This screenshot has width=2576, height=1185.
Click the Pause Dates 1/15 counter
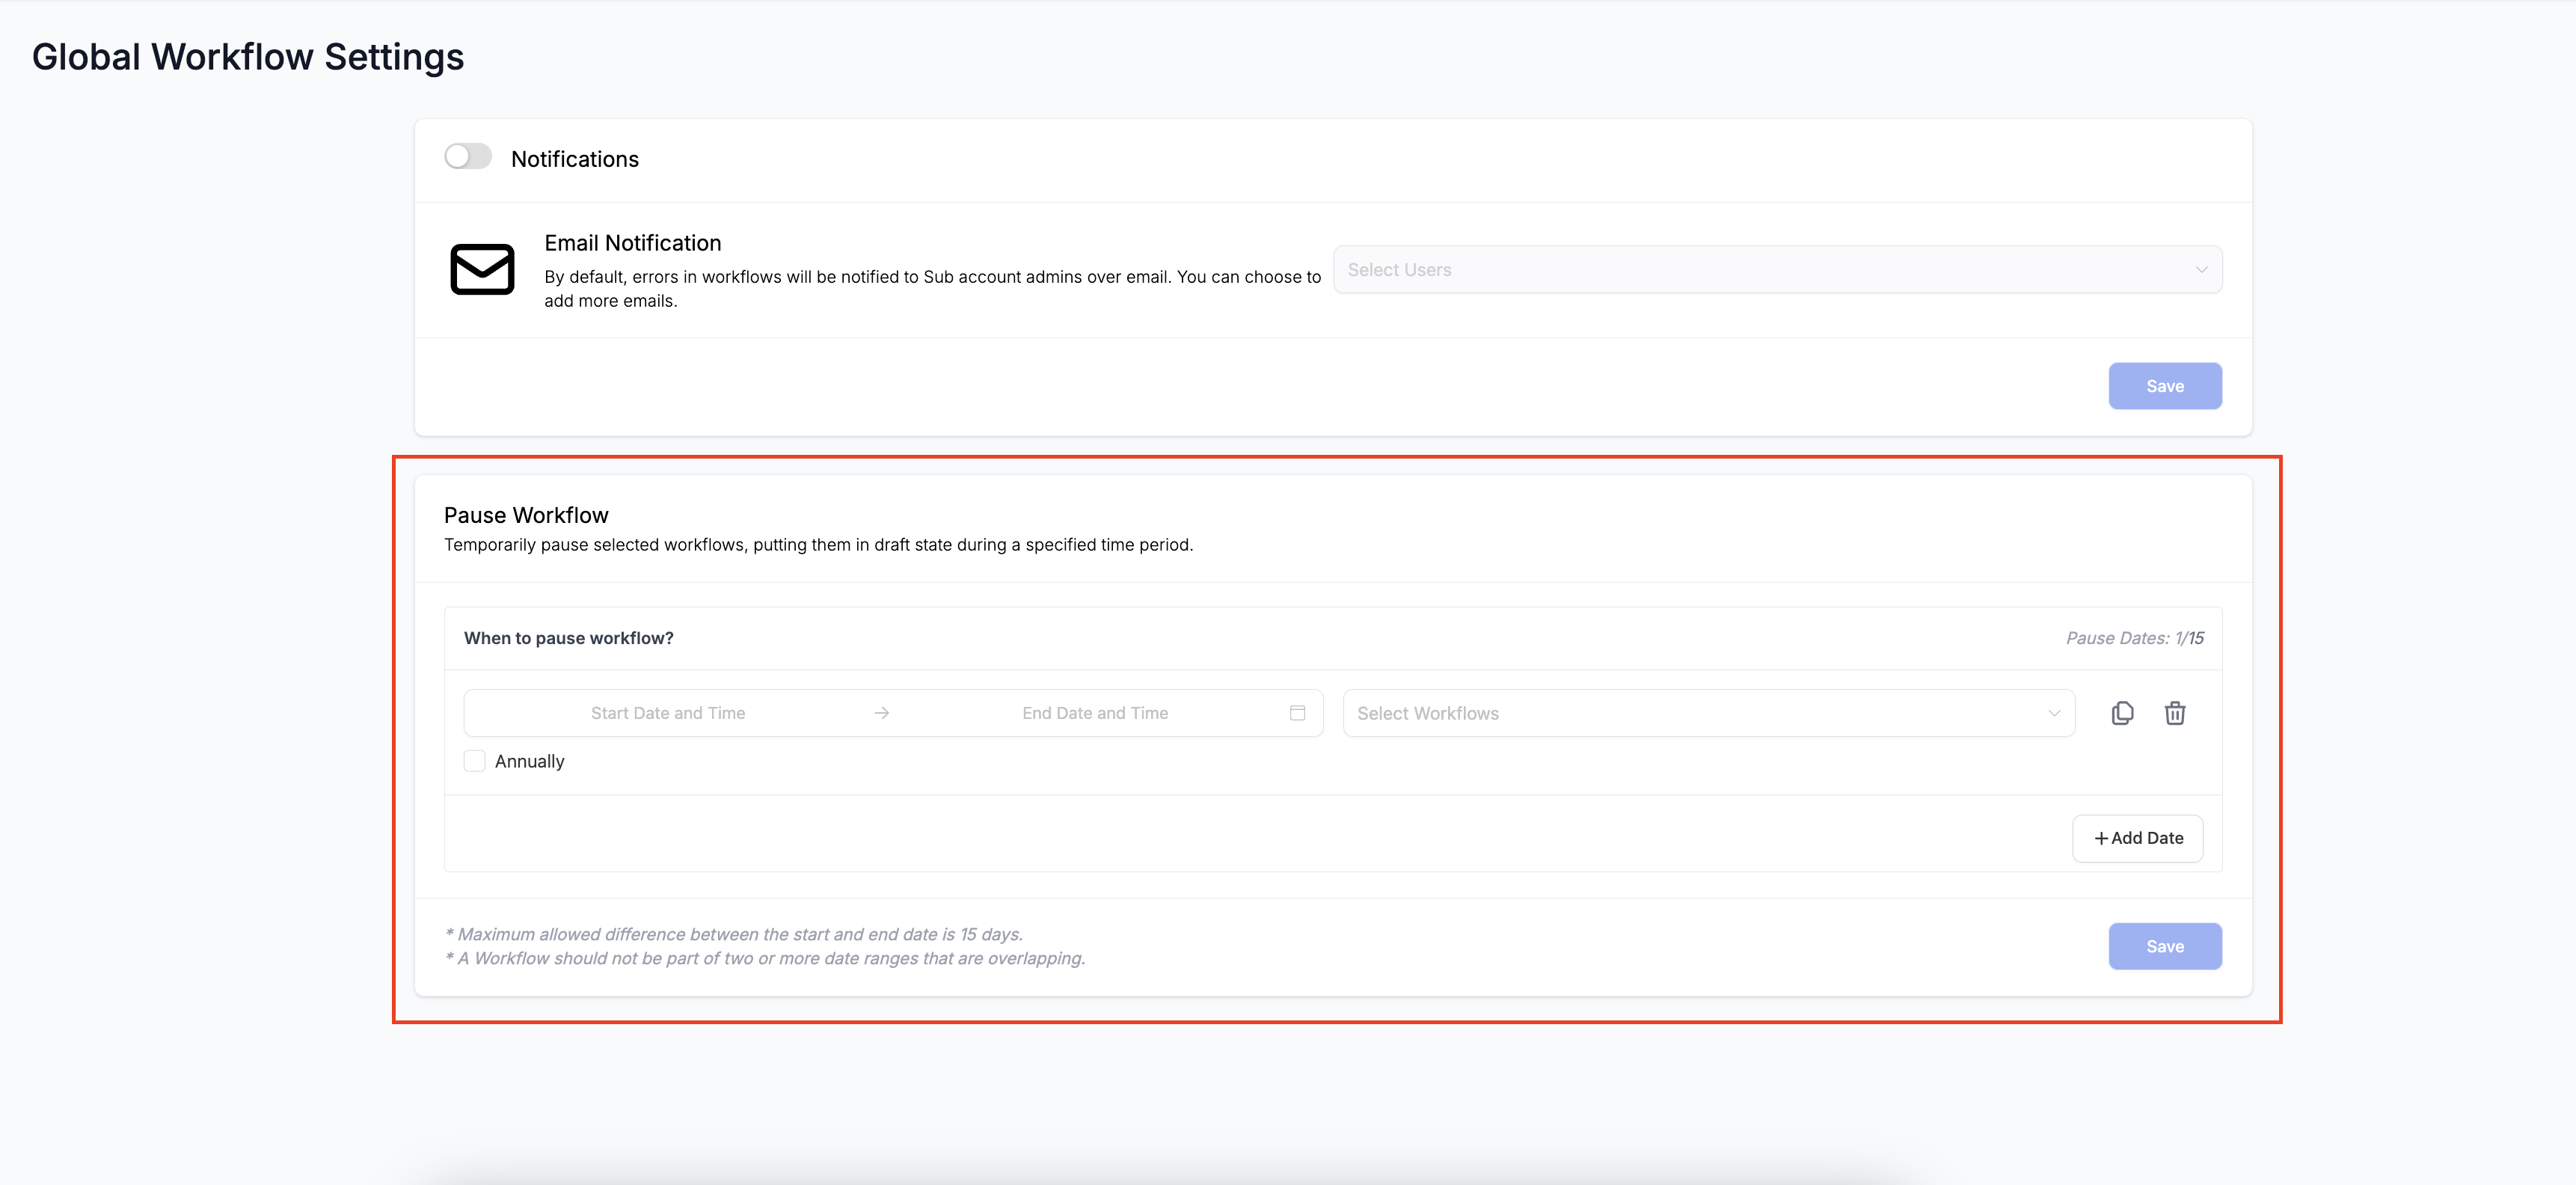2134,638
